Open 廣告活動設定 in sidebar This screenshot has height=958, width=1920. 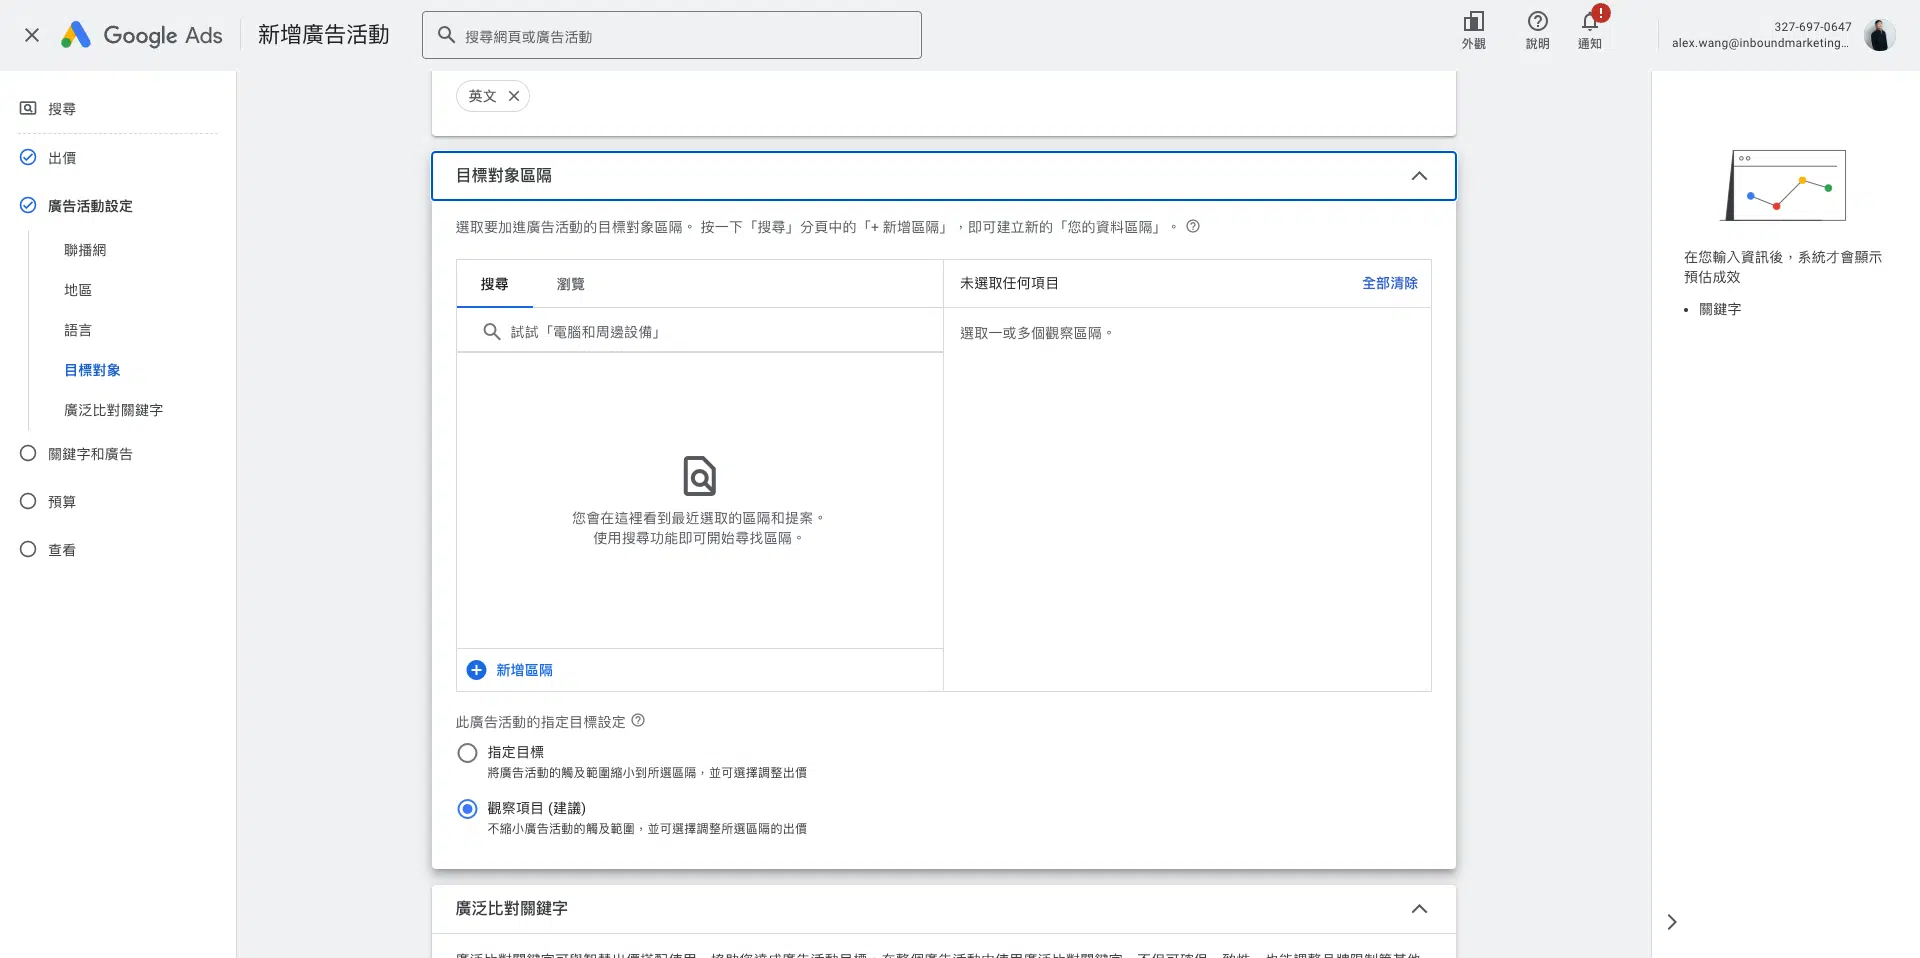click(x=90, y=206)
